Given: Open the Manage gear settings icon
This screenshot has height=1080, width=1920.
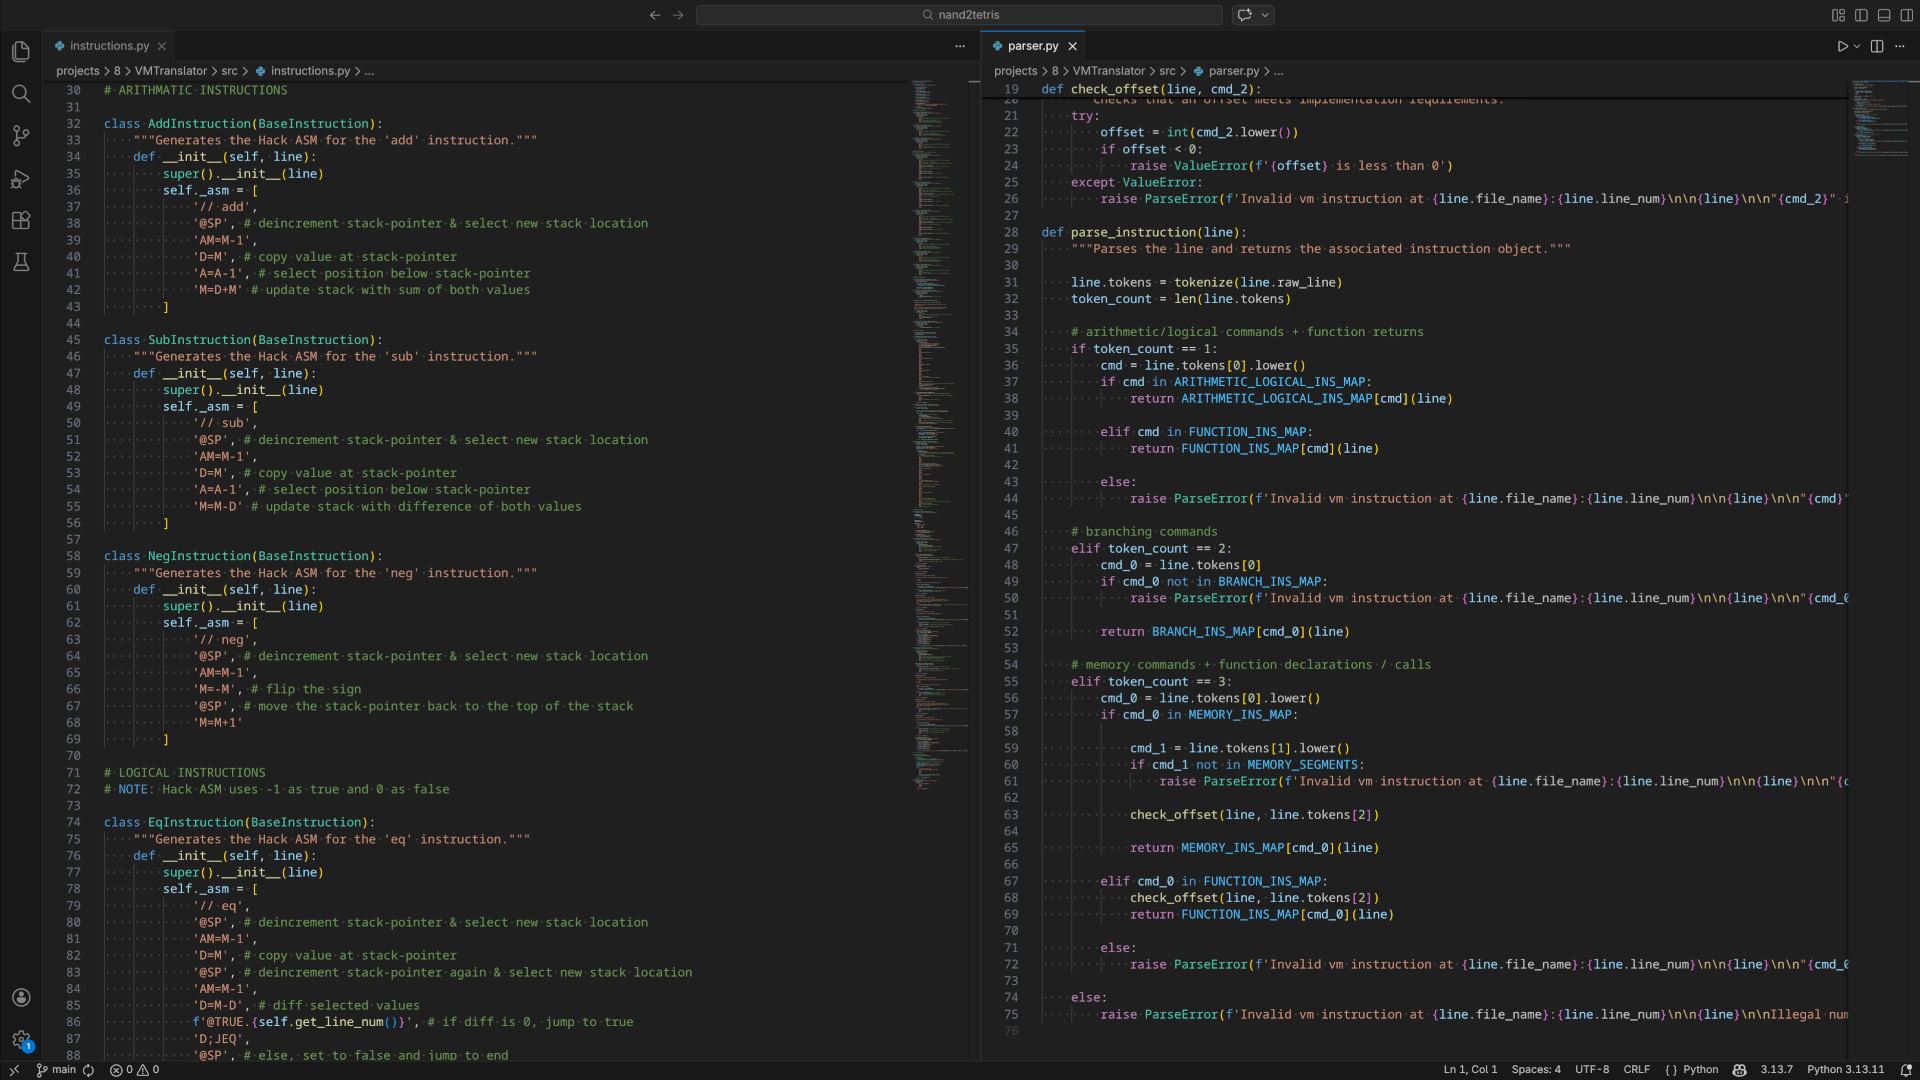Looking at the screenshot, I should [x=21, y=1040].
